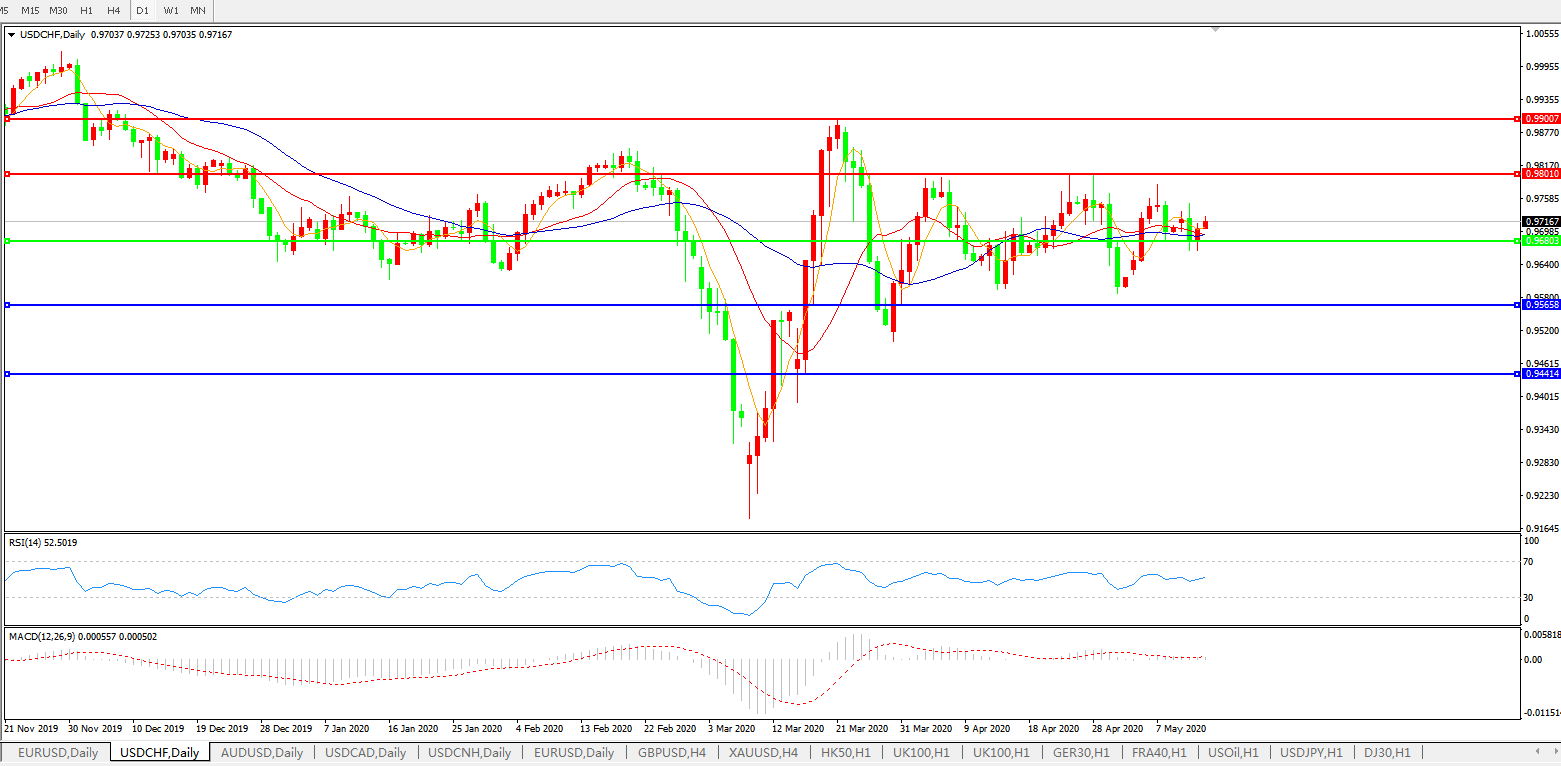Select the M30 timeframe button
The image size is (1561, 766).
[x=58, y=10]
